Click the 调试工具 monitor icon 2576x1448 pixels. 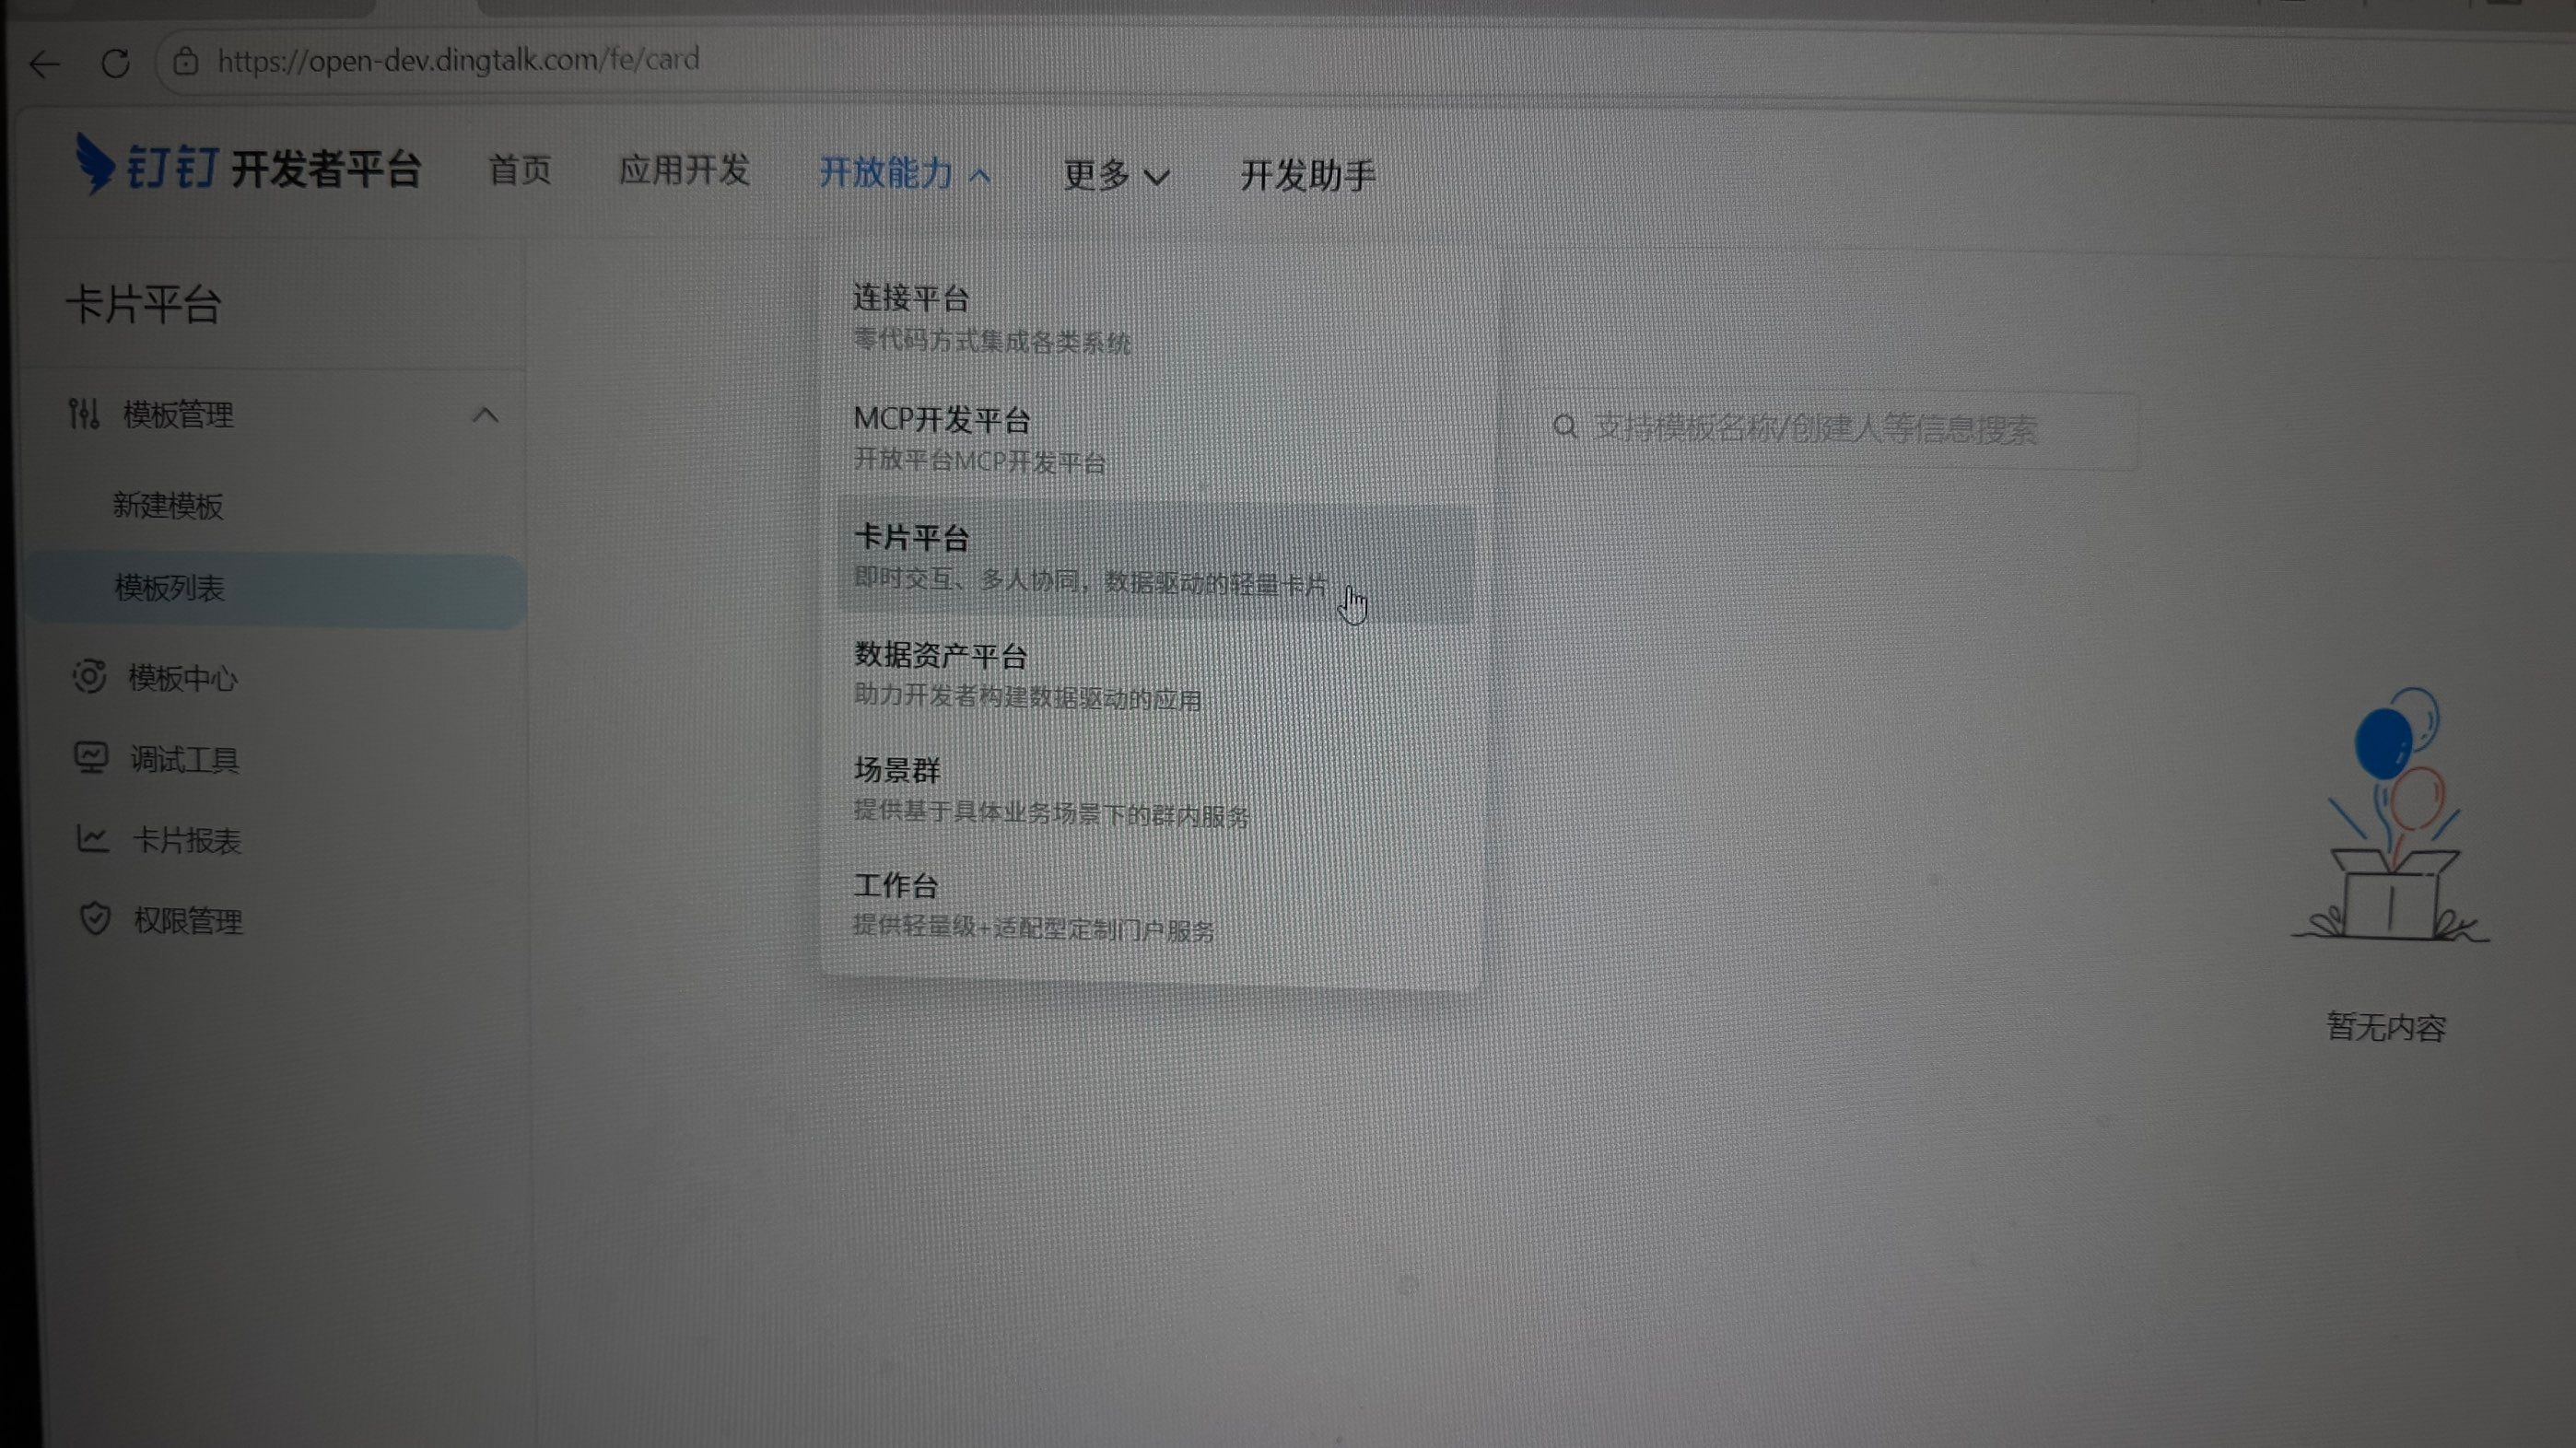point(91,757)
